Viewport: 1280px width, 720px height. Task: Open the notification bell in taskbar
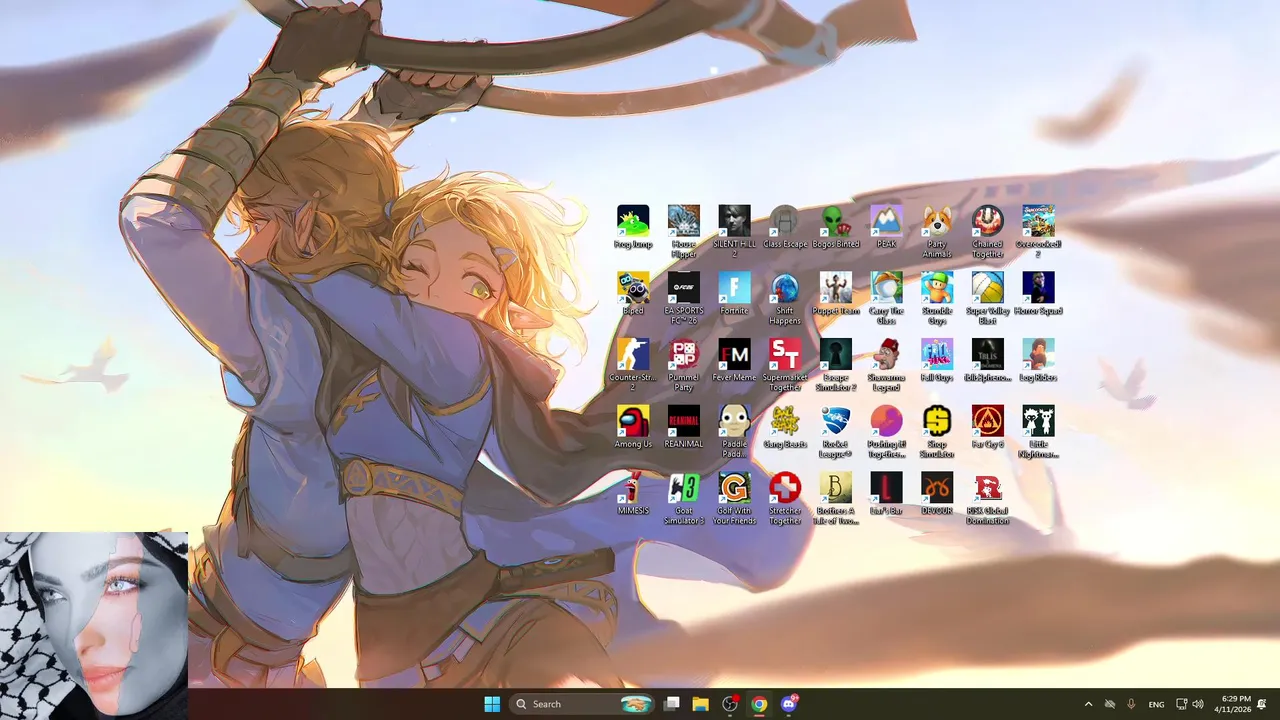click(1262, 704)
